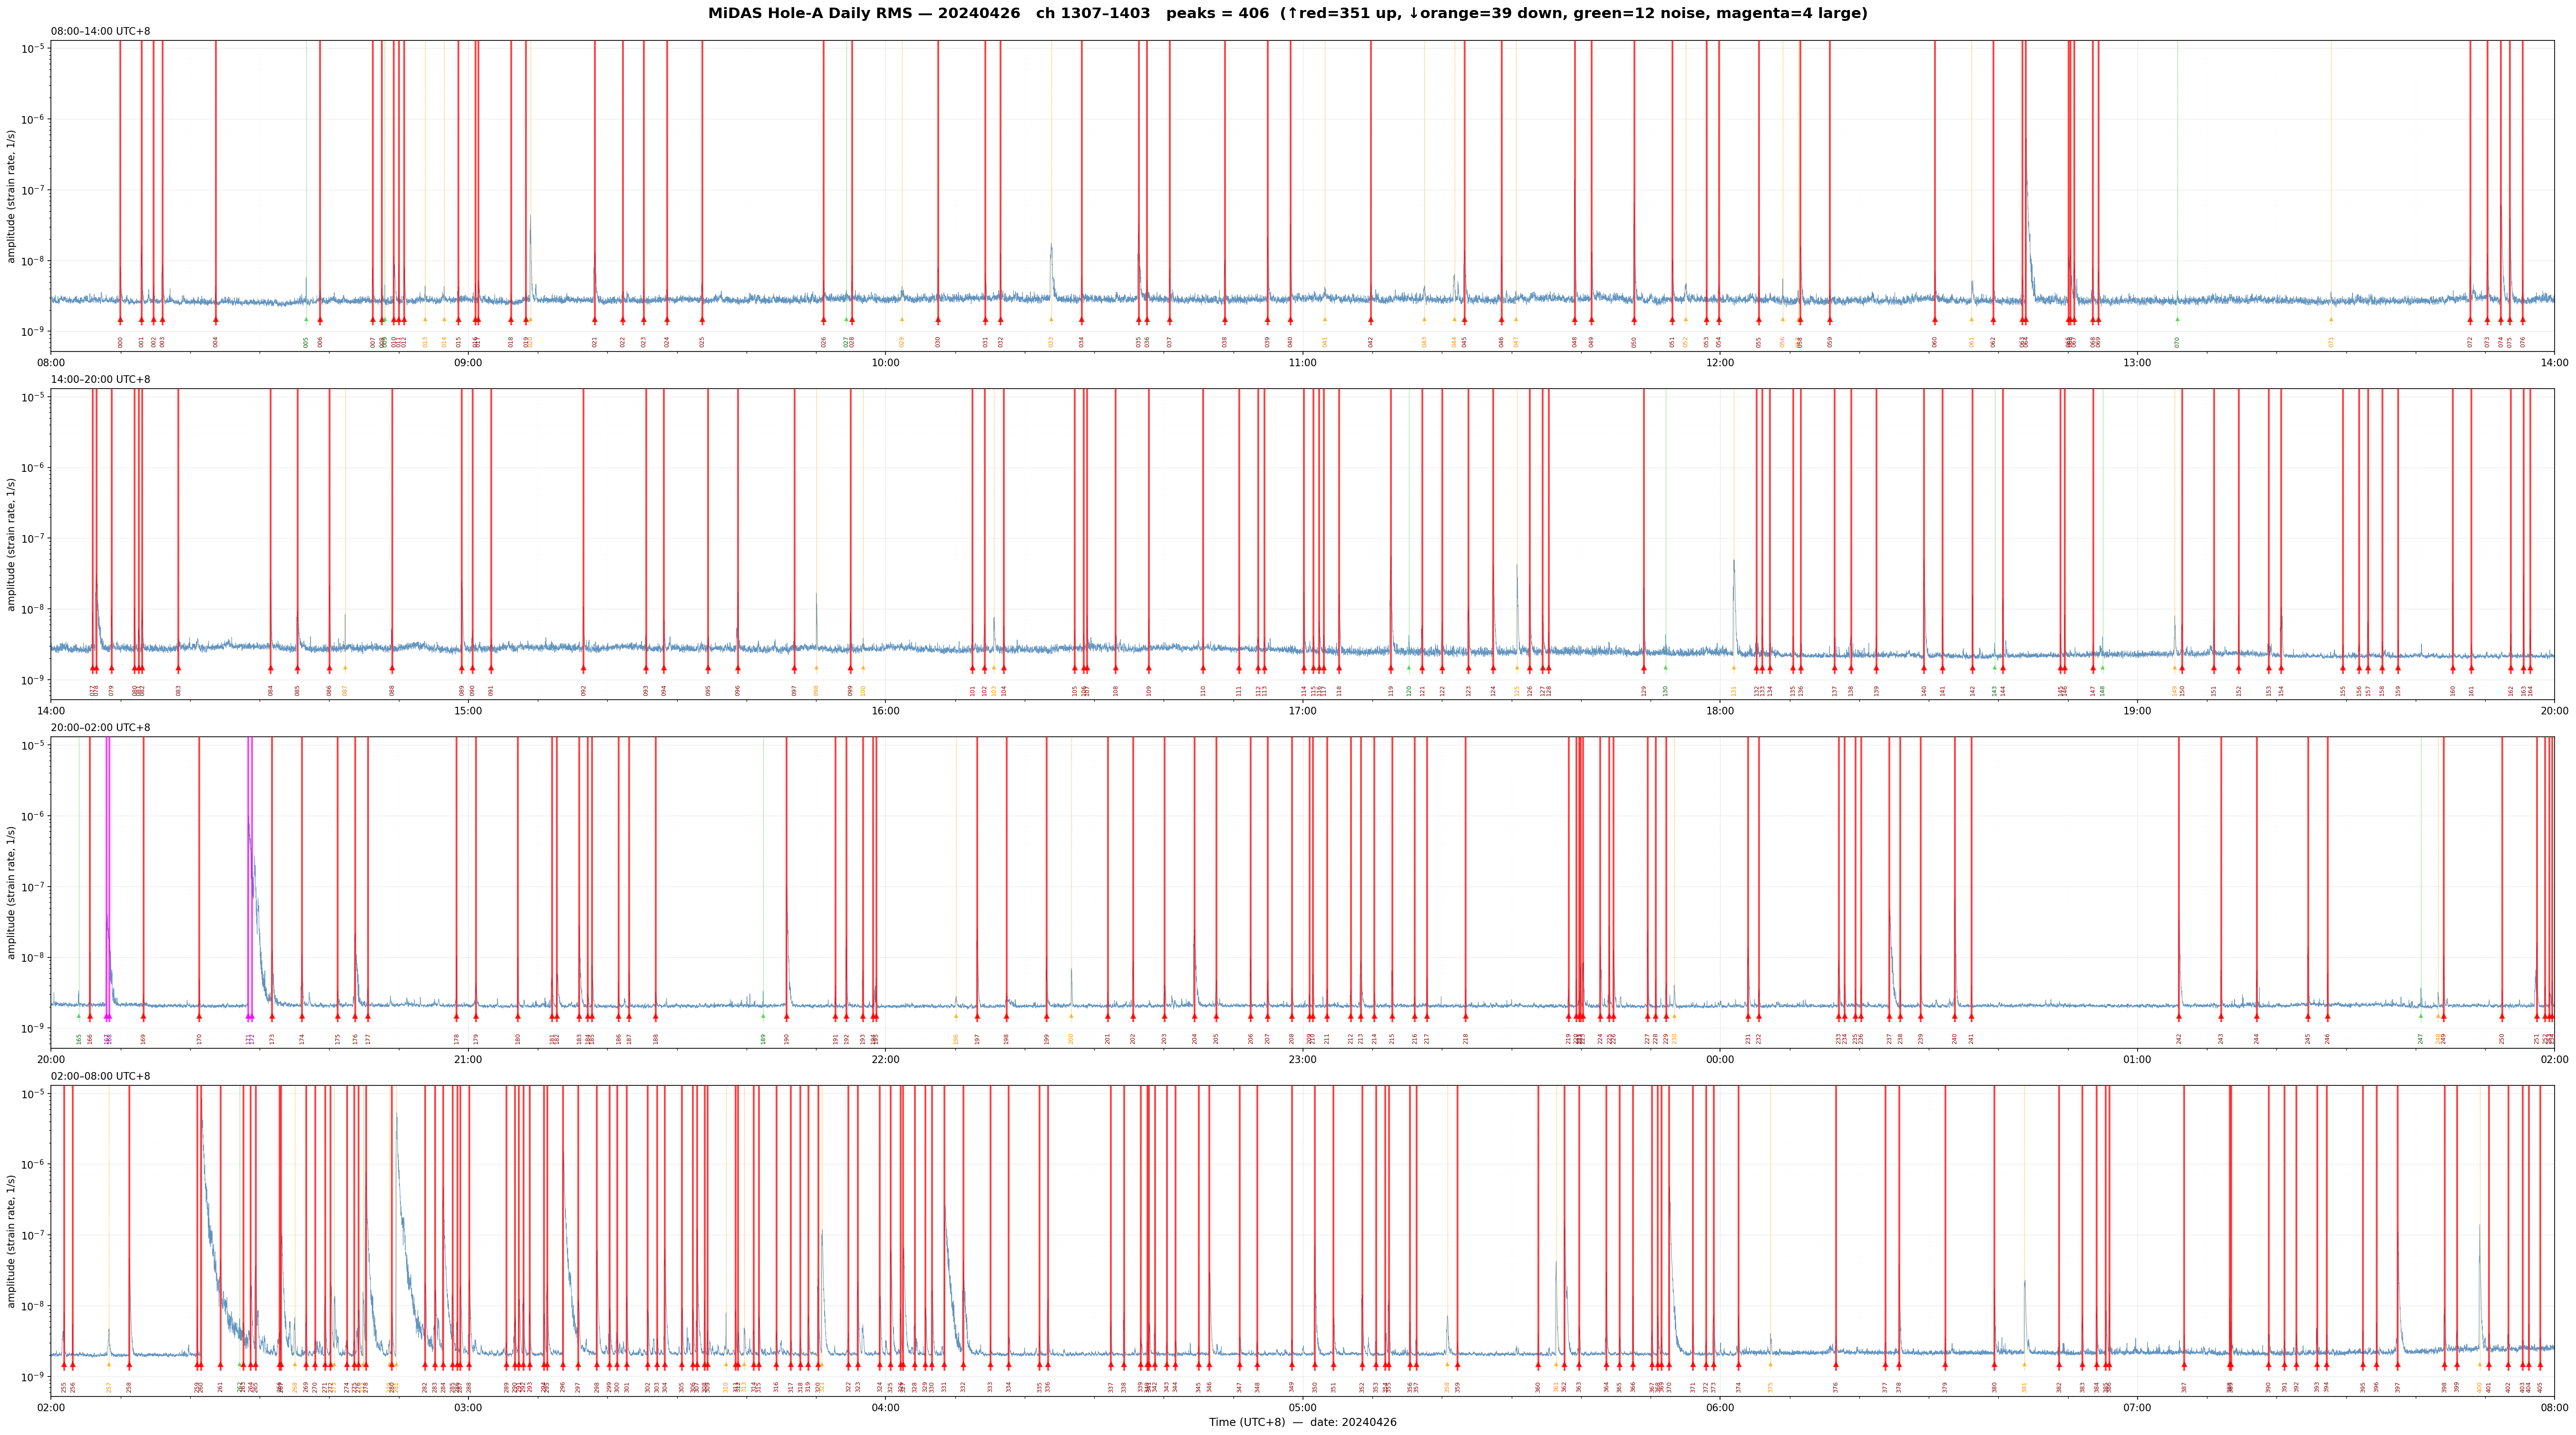Click the 11:00 x-axis tick label
This screenshot has width=2576, height=1435.
pyautogui.click(x=1302, y=363)
